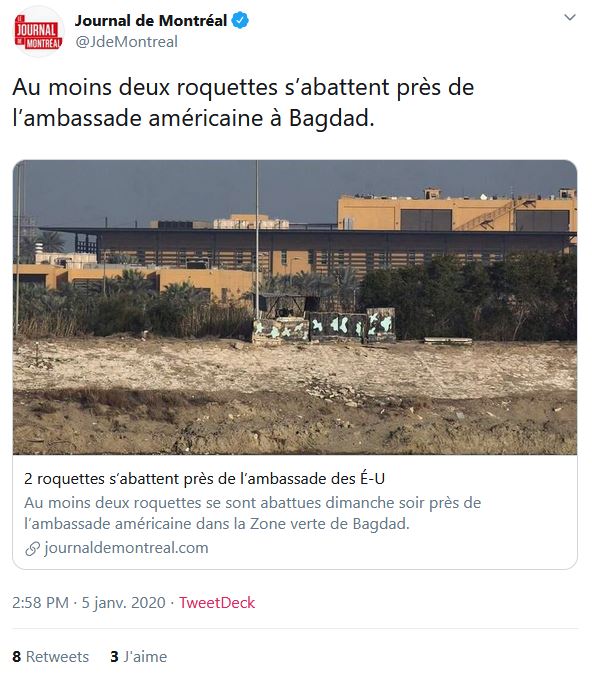Open the TweetDeck source link
The width and height of the screenshot is (592, 680).
pos(217,603)
